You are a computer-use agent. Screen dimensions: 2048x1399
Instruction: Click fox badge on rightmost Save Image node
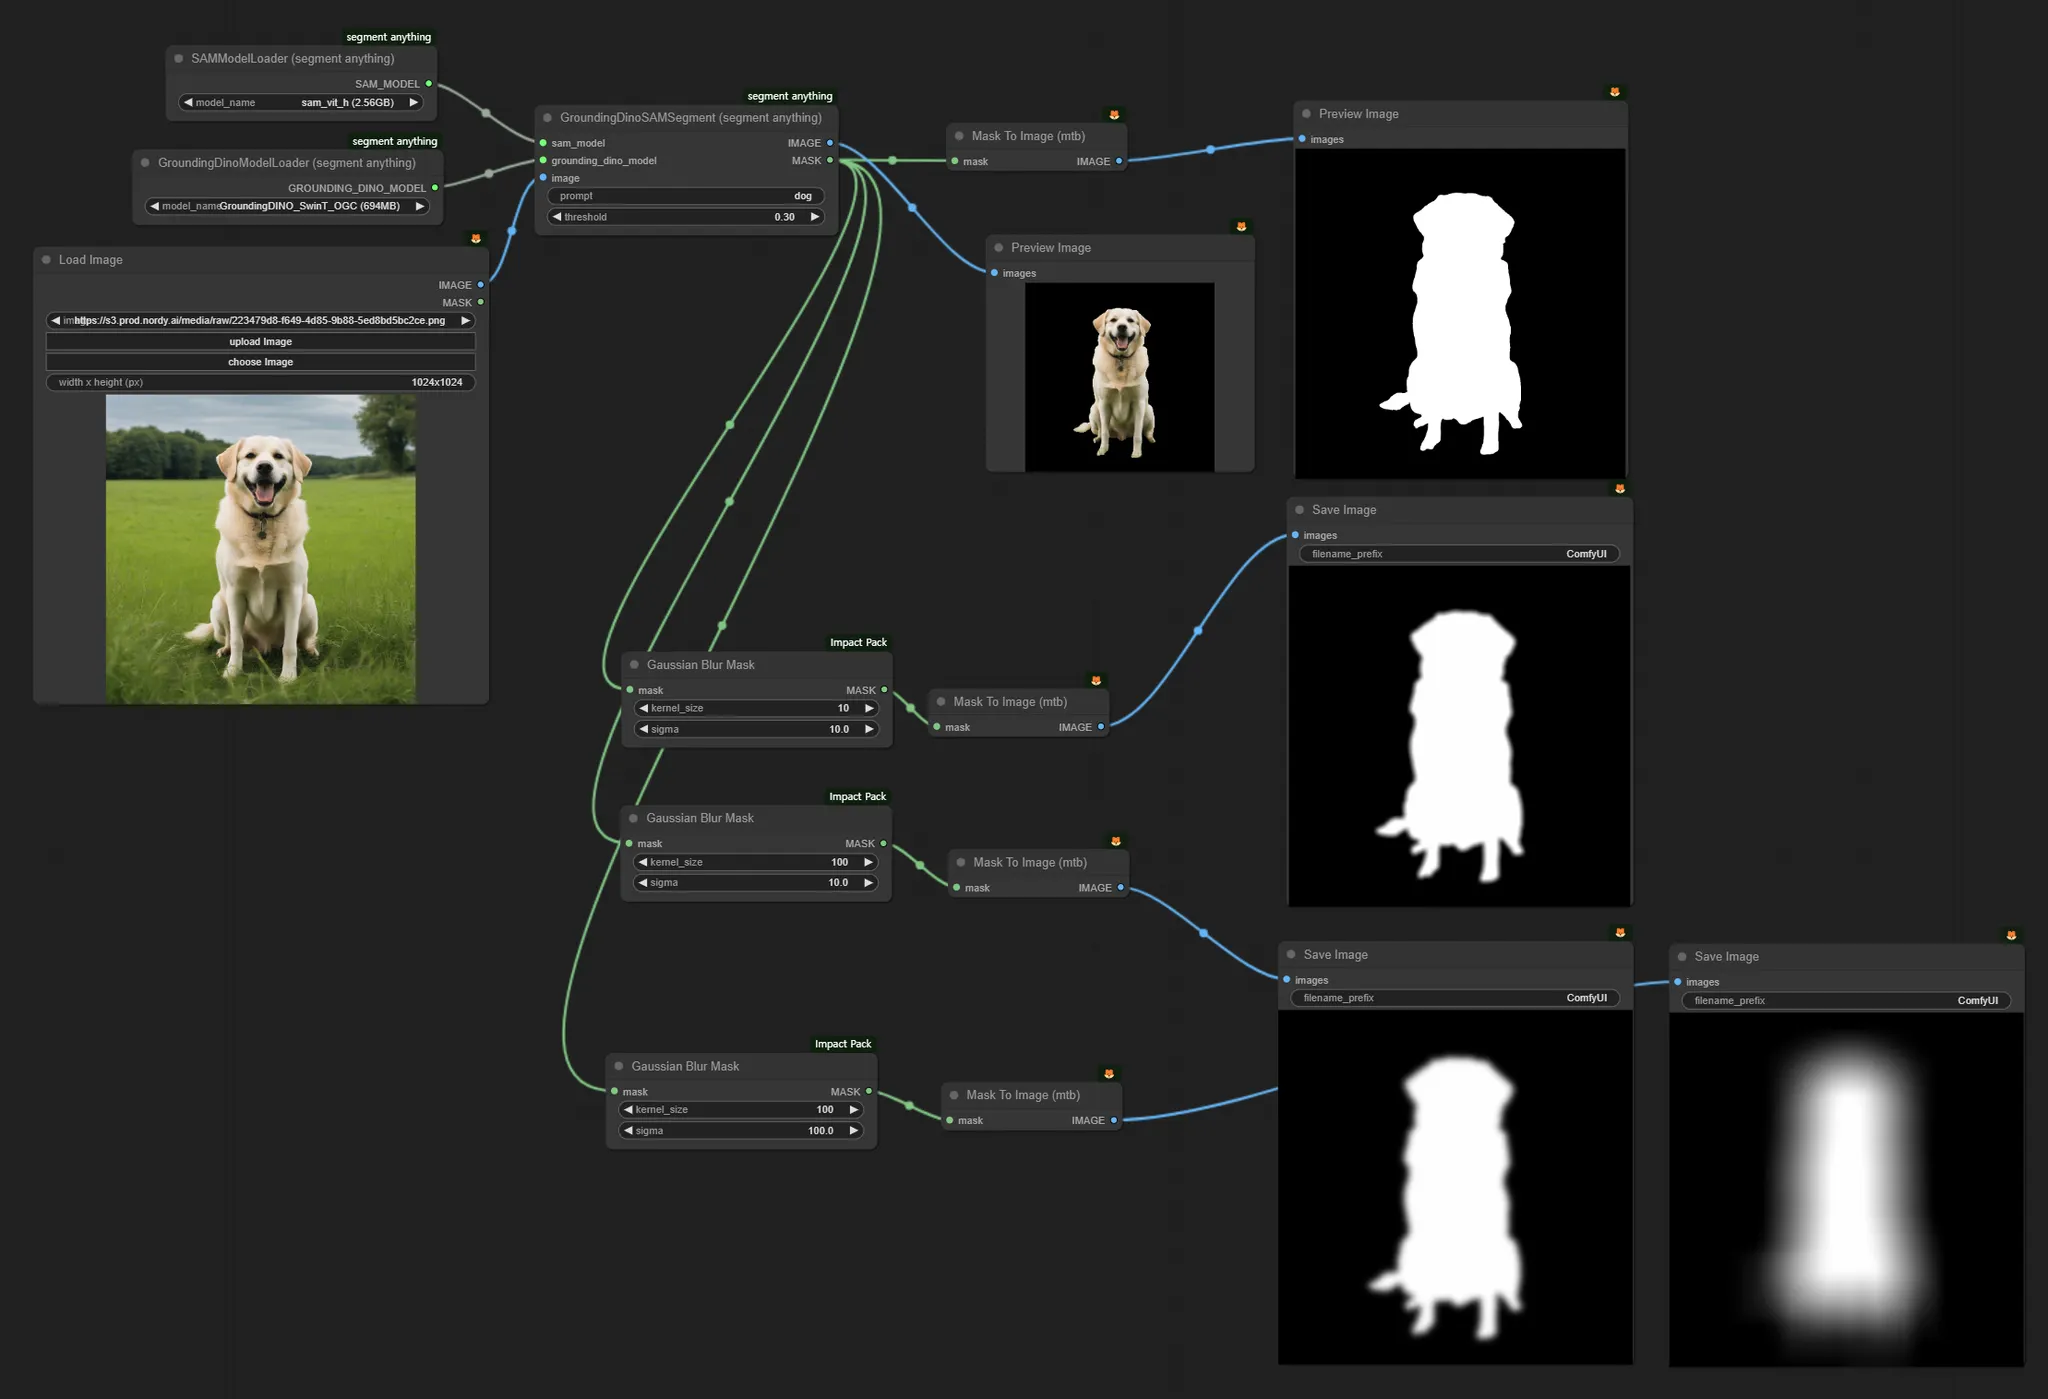point(2011,935)
